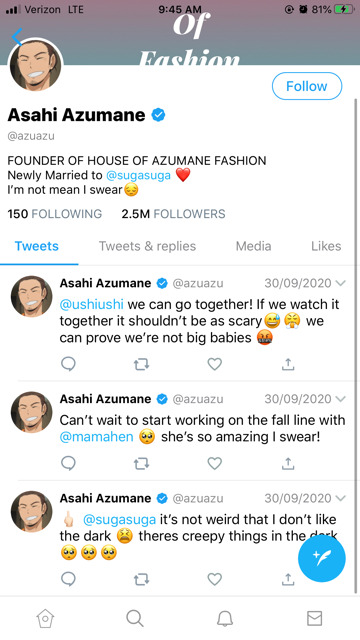Reply to the @ushiushi tweet
Screen dimensions: 360x640
point(68,364)
